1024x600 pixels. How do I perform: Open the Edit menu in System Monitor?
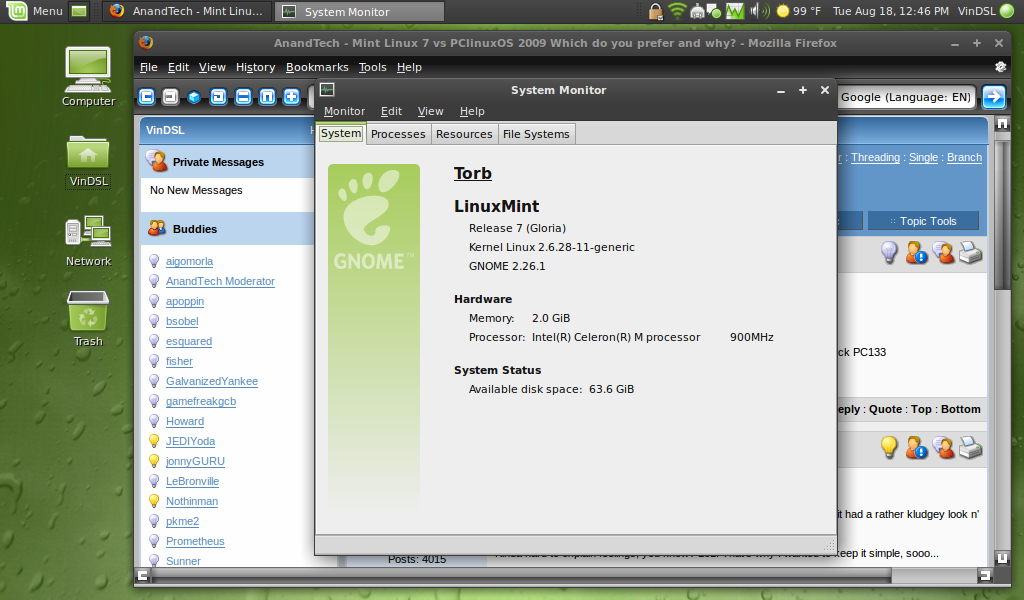pyautogui.click(x=391, y=111)
